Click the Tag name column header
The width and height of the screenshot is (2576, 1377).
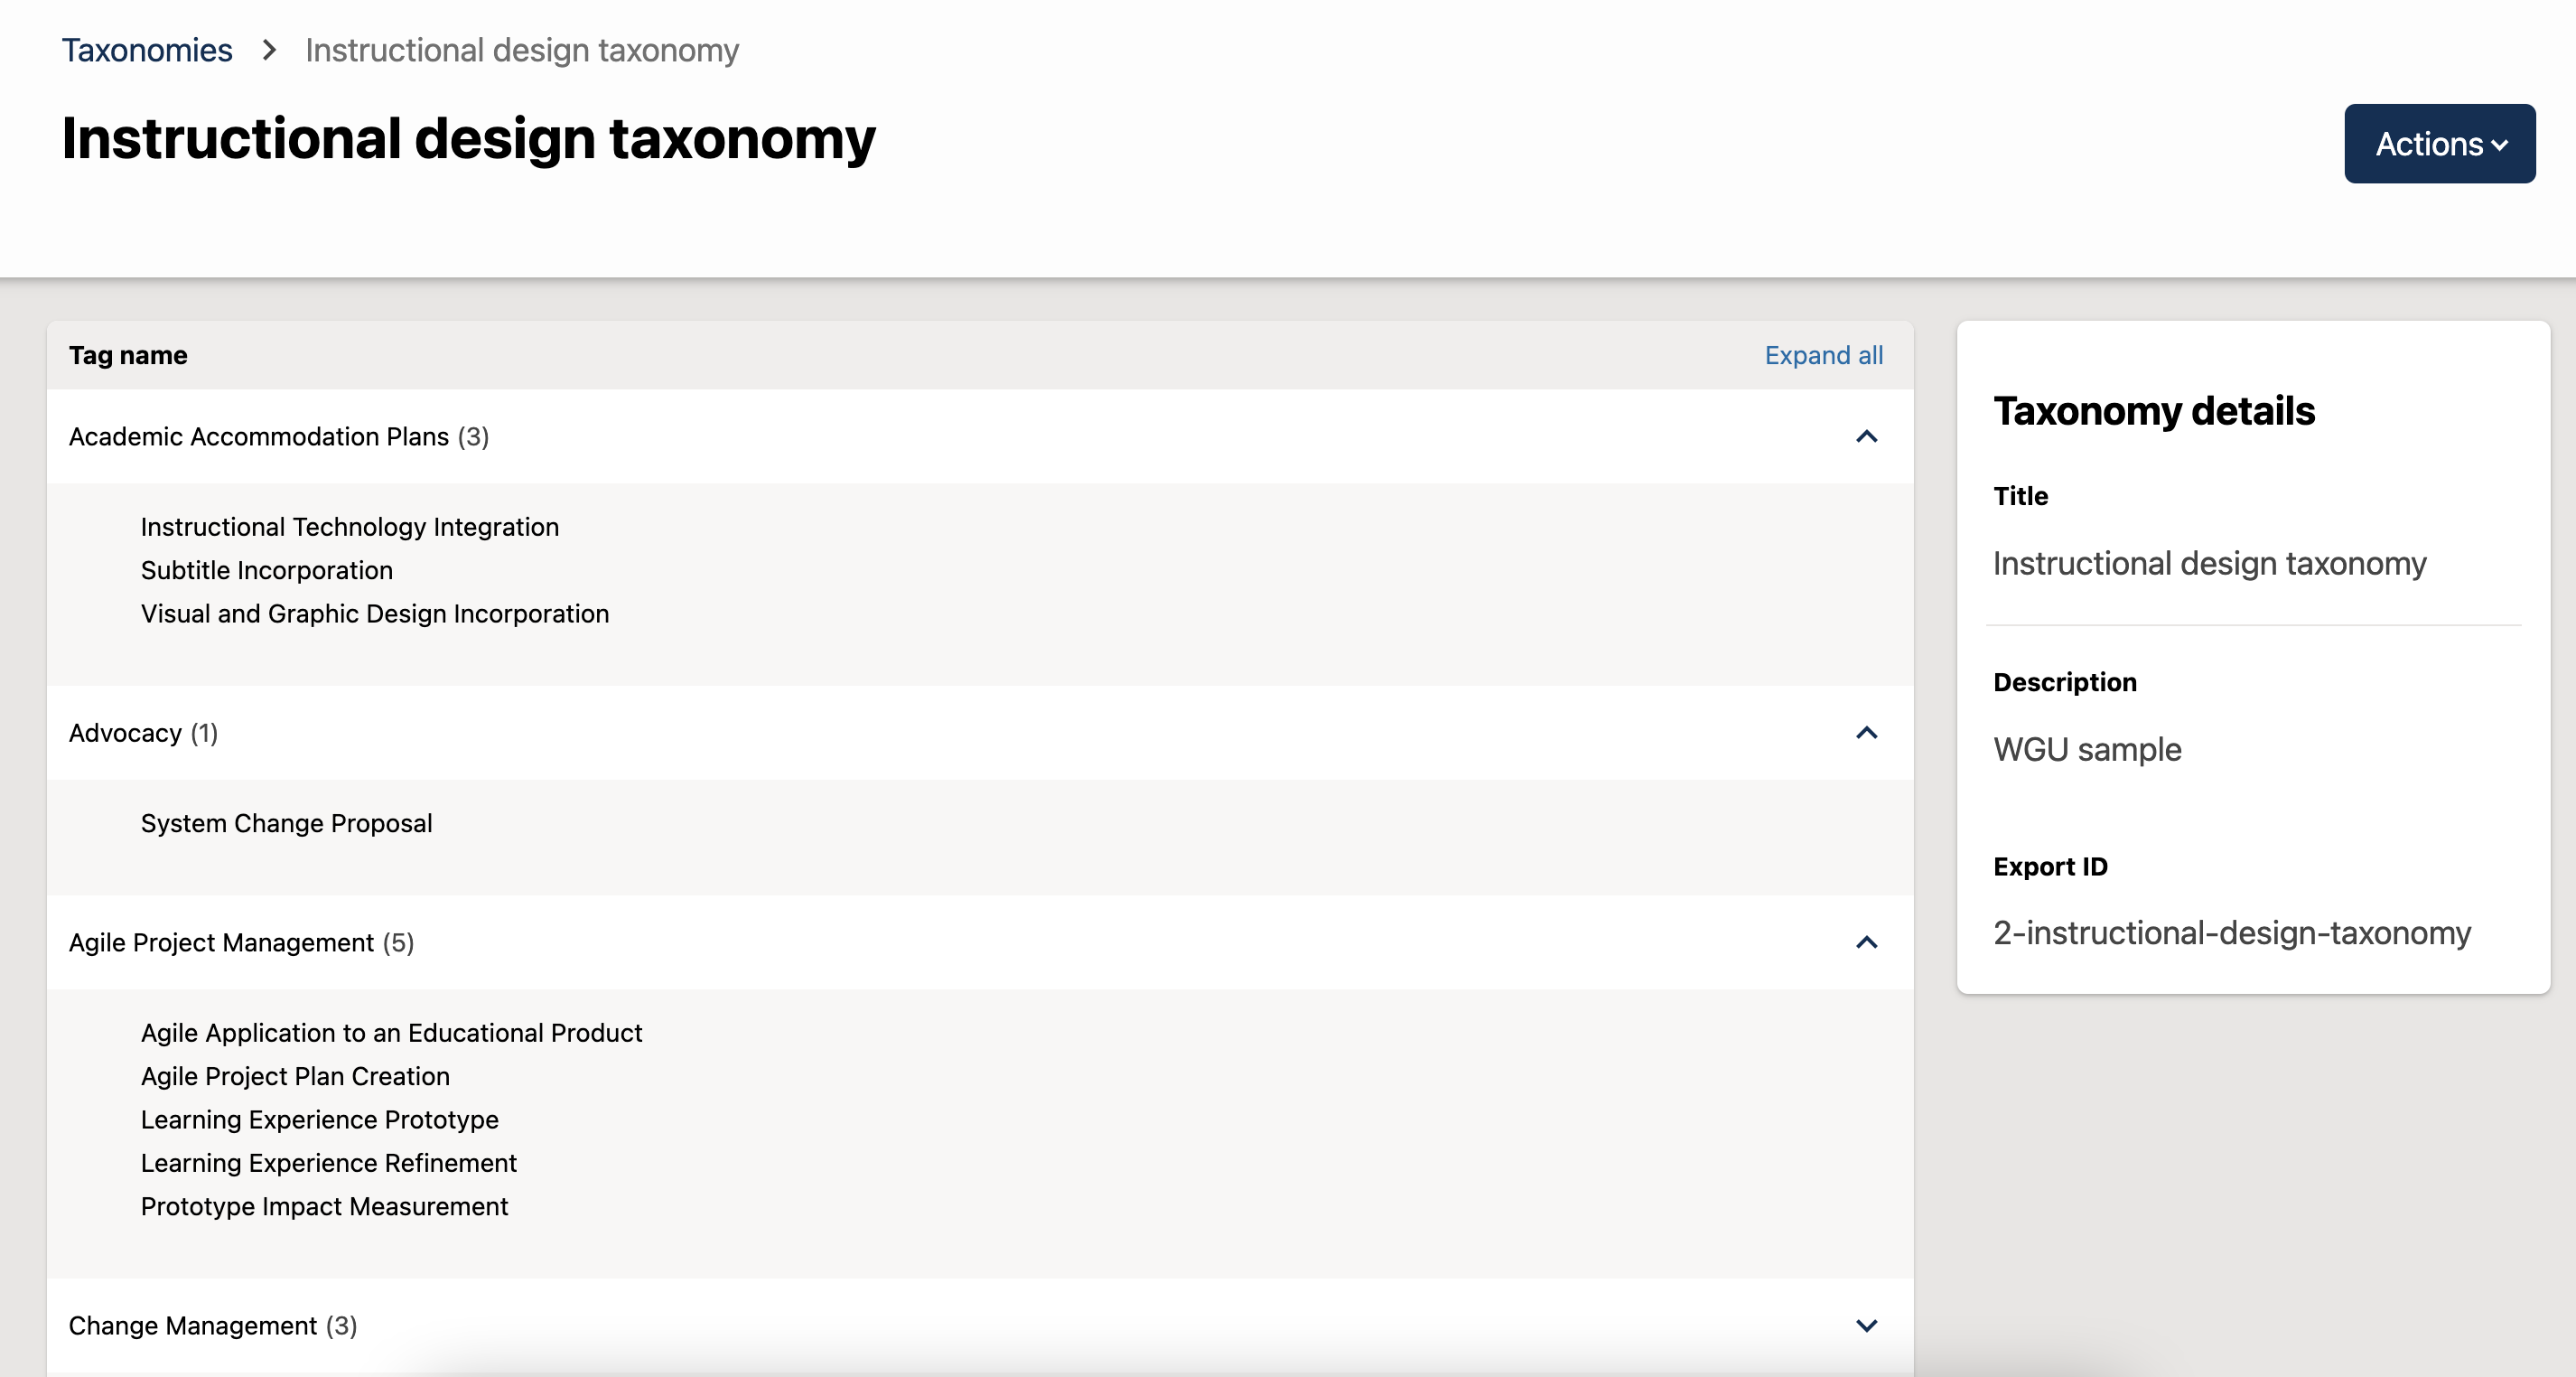[x=128, y=355]
